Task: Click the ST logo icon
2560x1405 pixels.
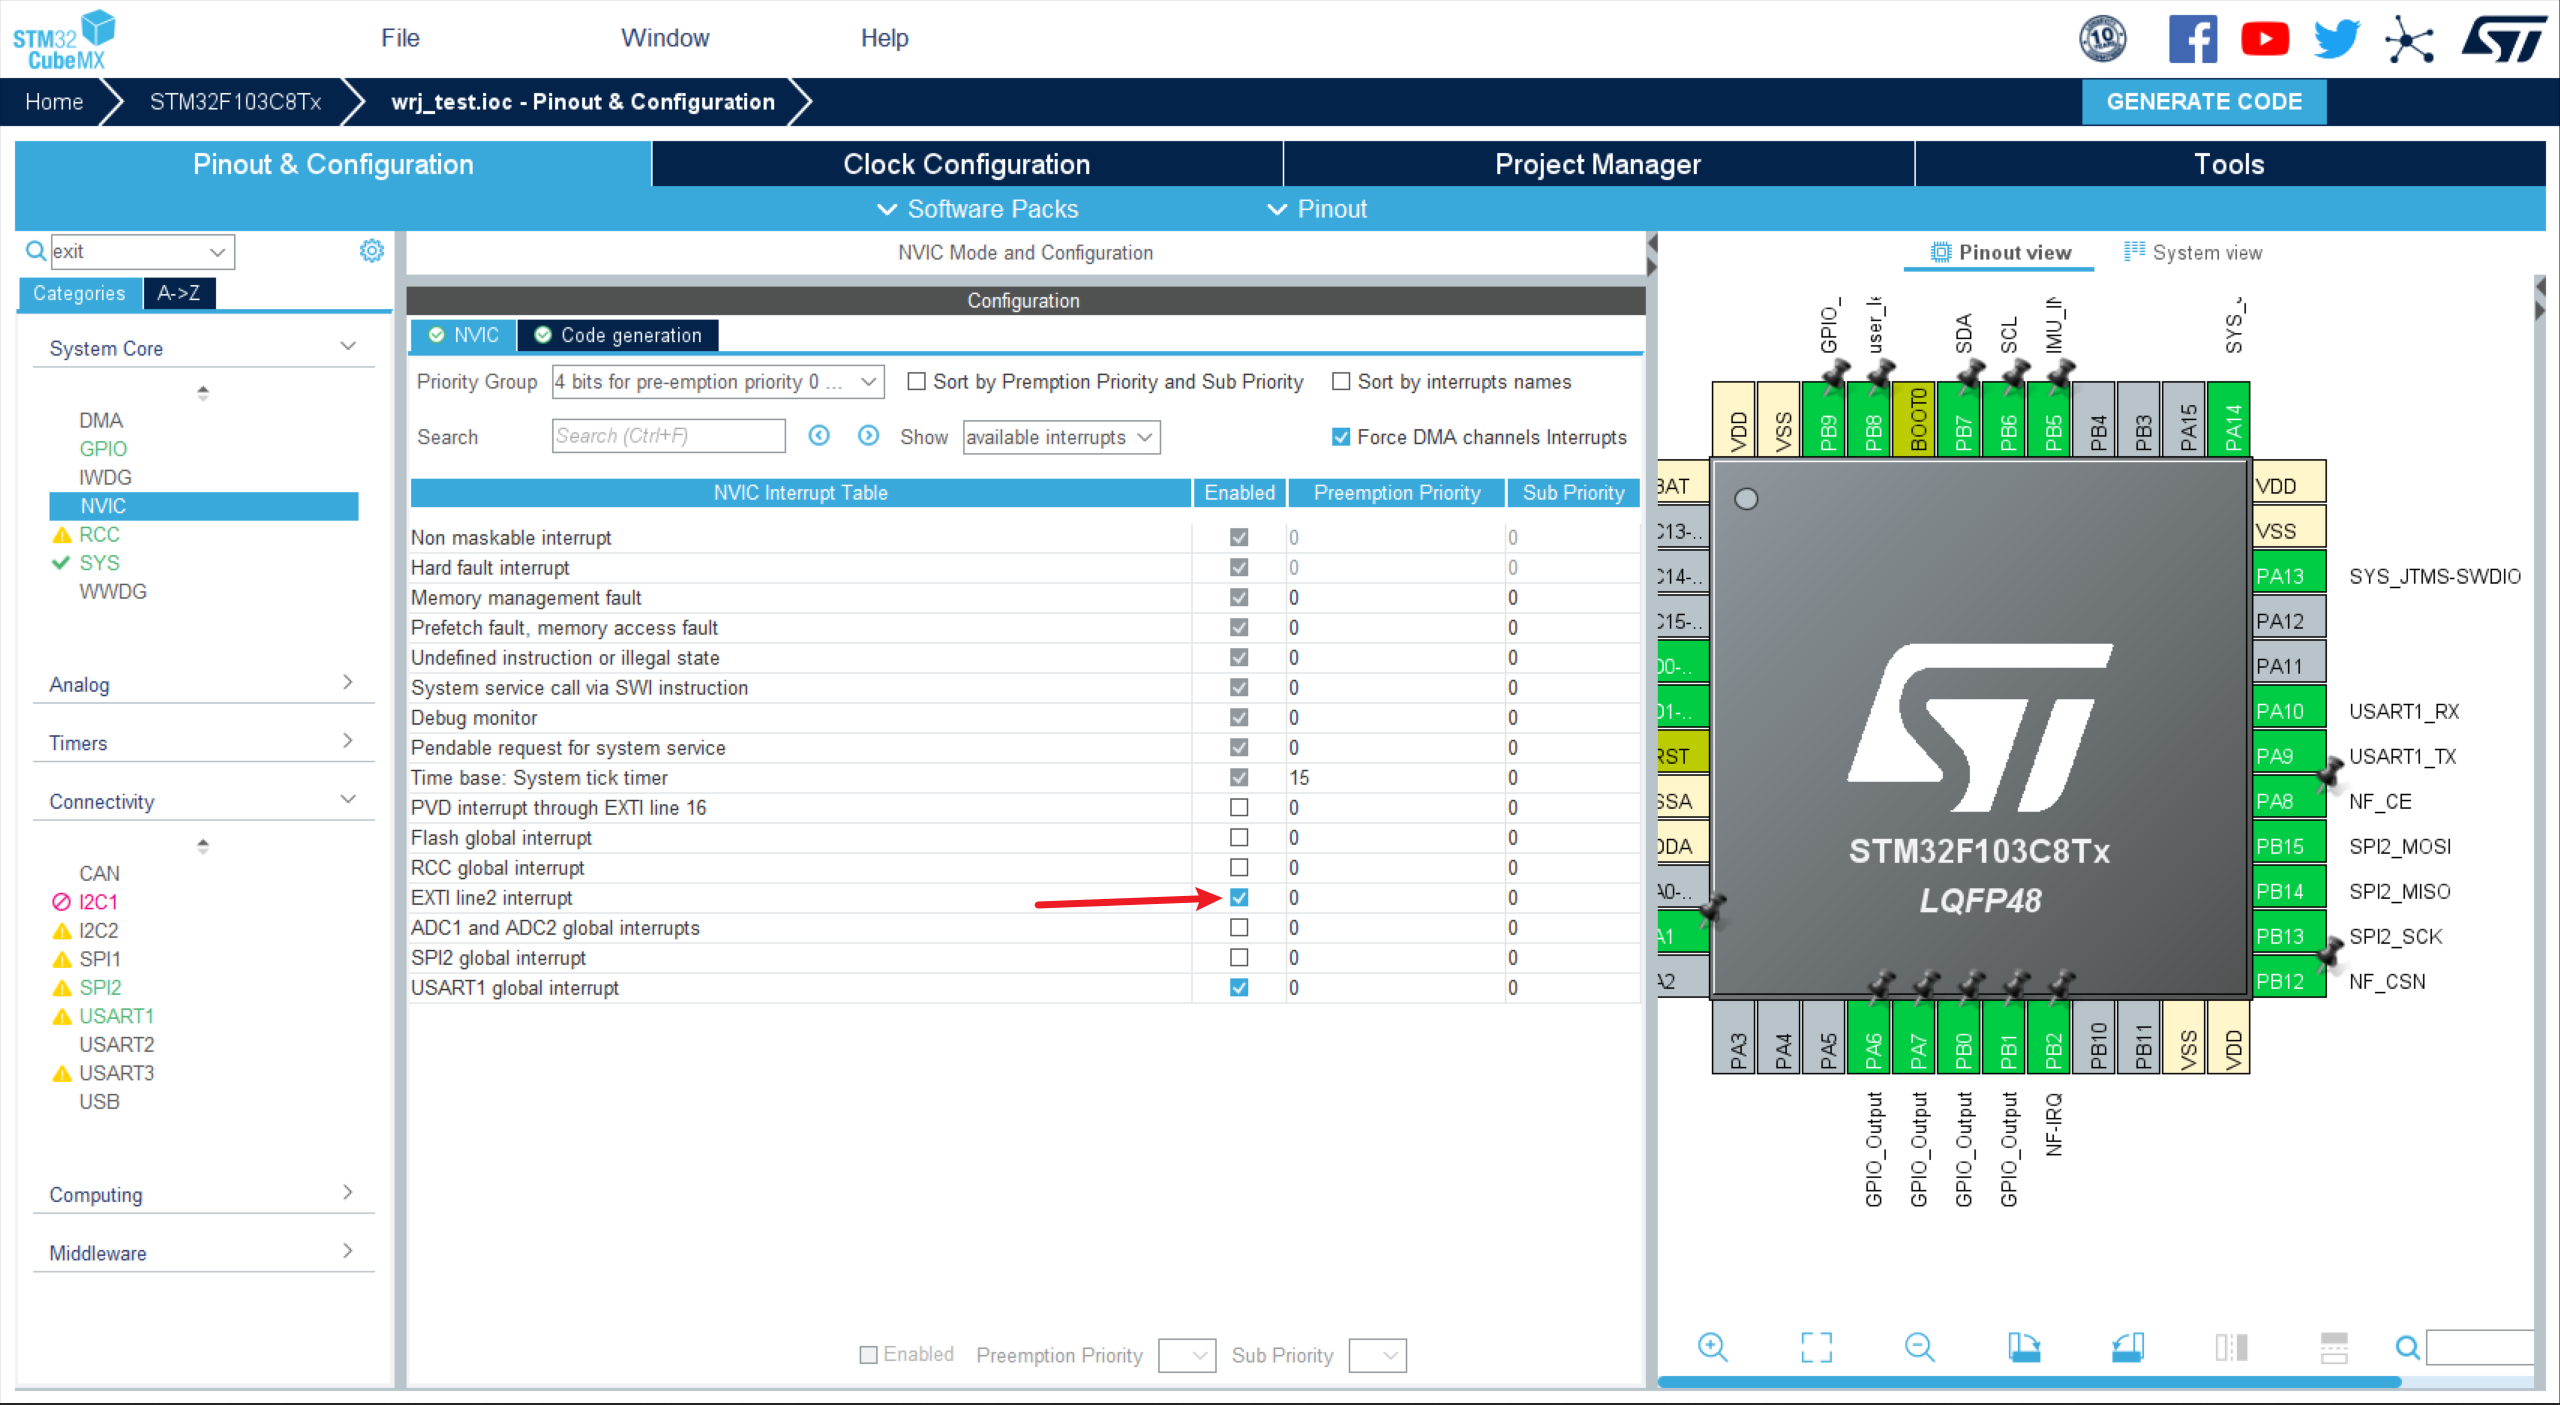Action: [2503, 39]
